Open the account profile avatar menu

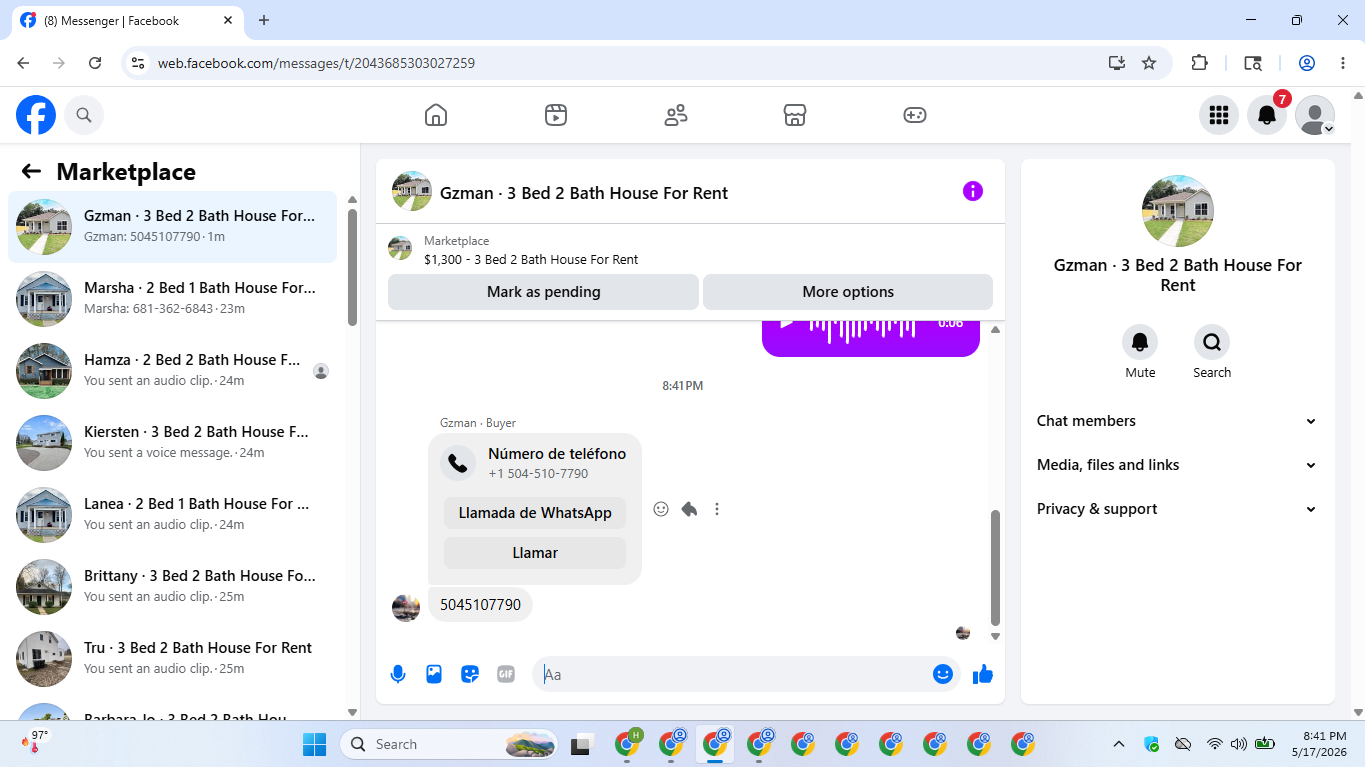1315,115
